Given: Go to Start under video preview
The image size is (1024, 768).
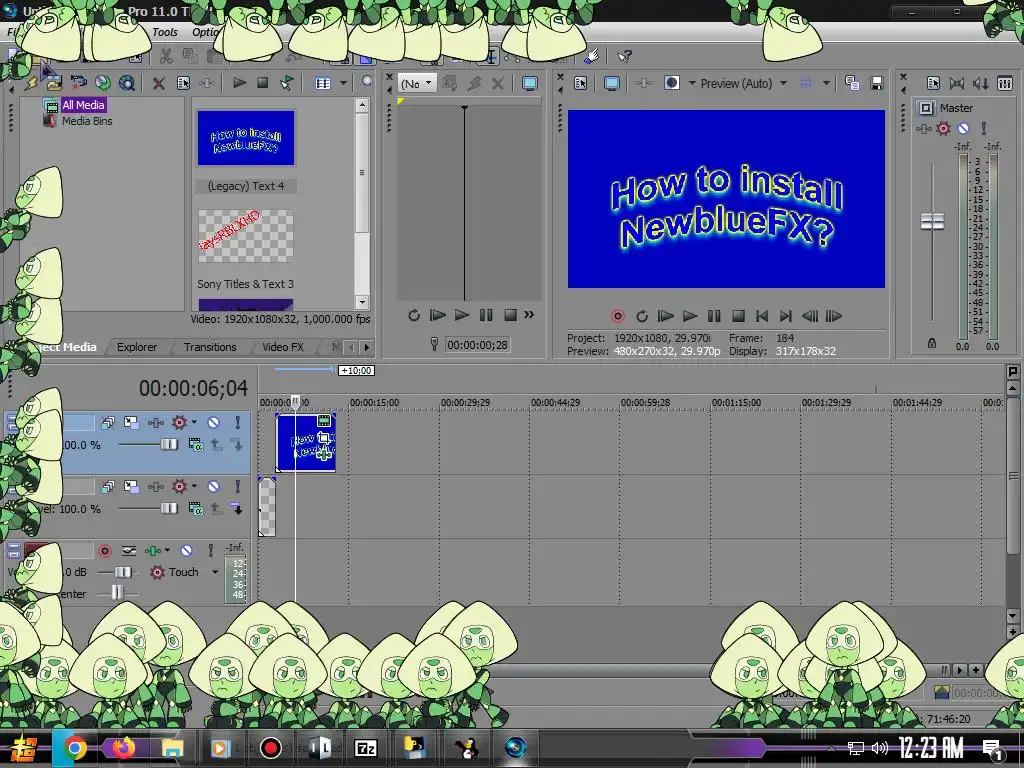Looking at the screenshot, I should (761, 316).
